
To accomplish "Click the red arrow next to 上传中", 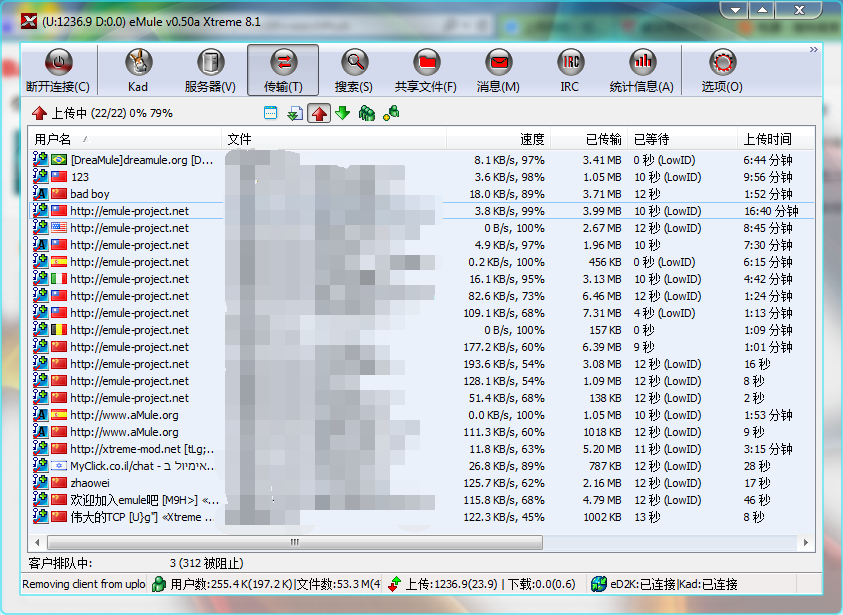I will click(39, 113).
